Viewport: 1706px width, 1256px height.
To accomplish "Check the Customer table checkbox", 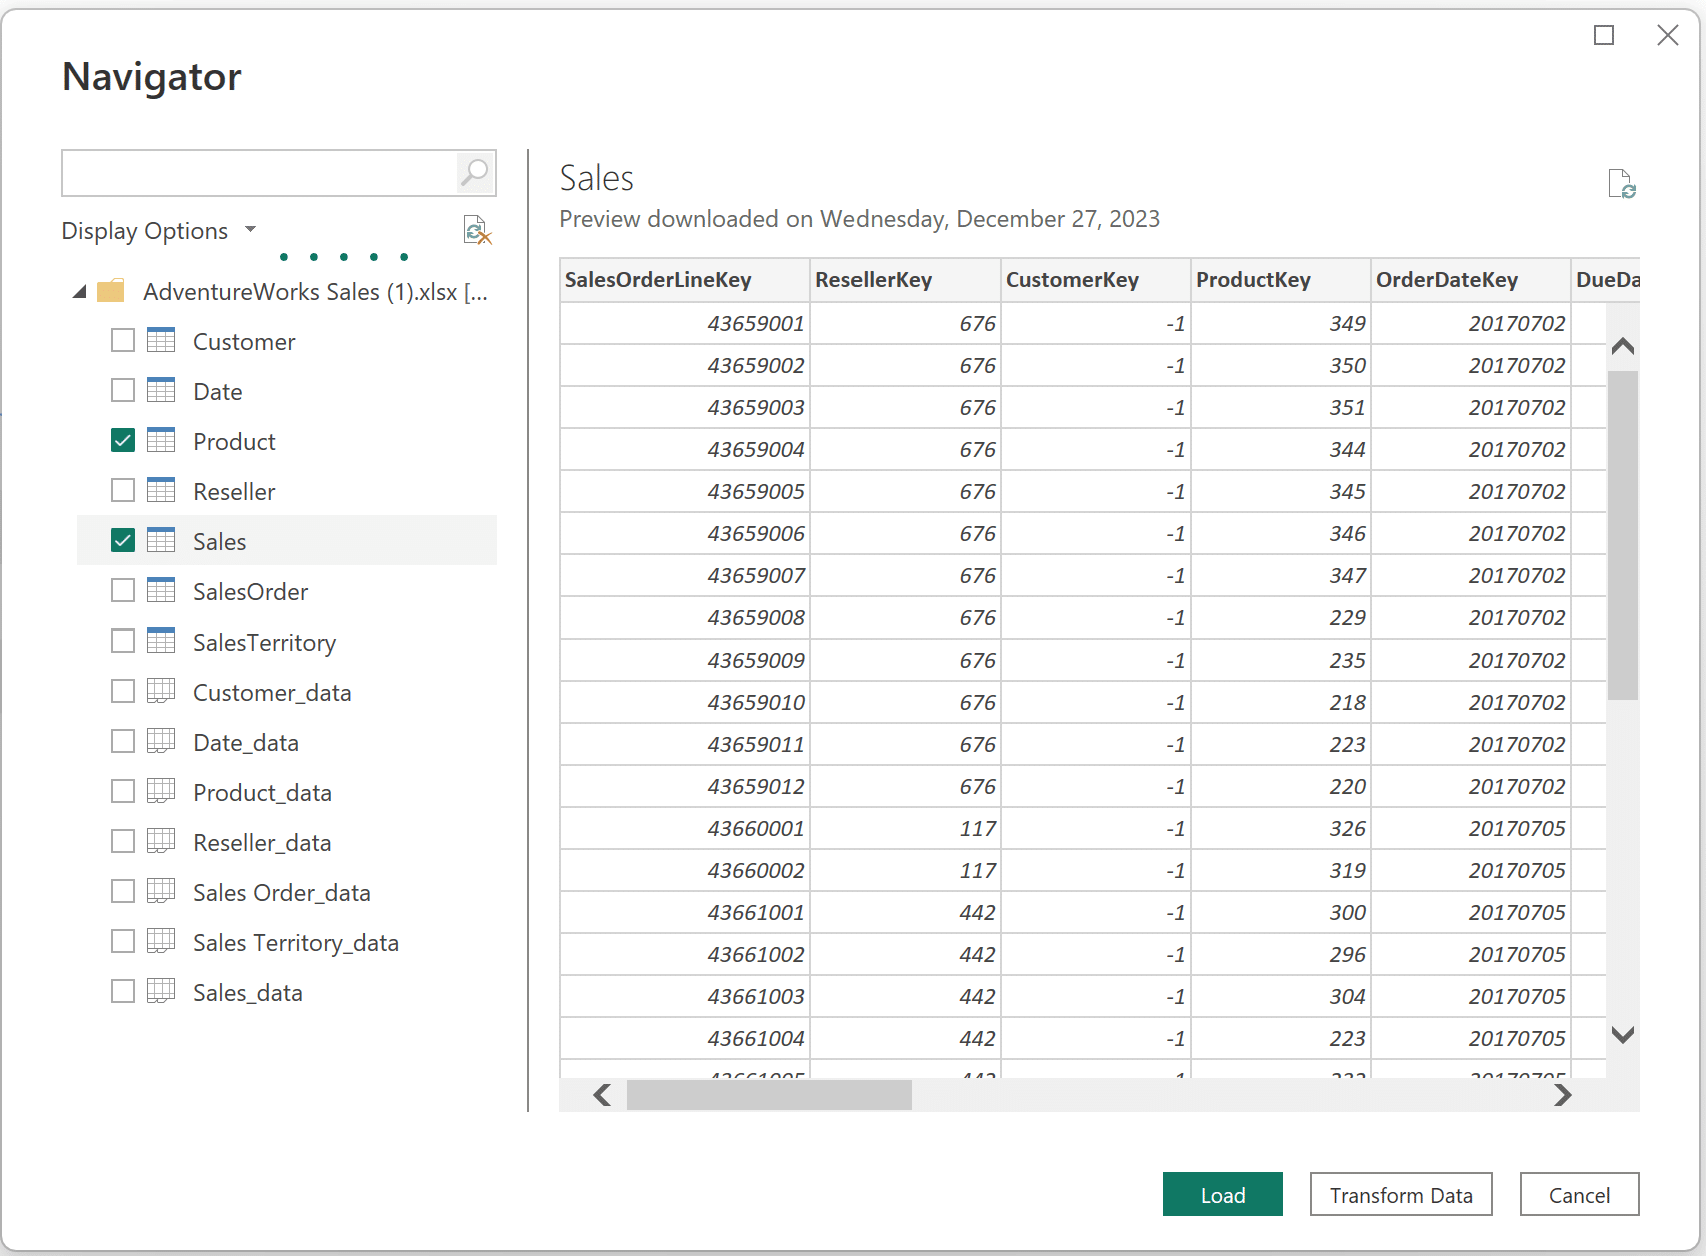I will click(123, 340).
